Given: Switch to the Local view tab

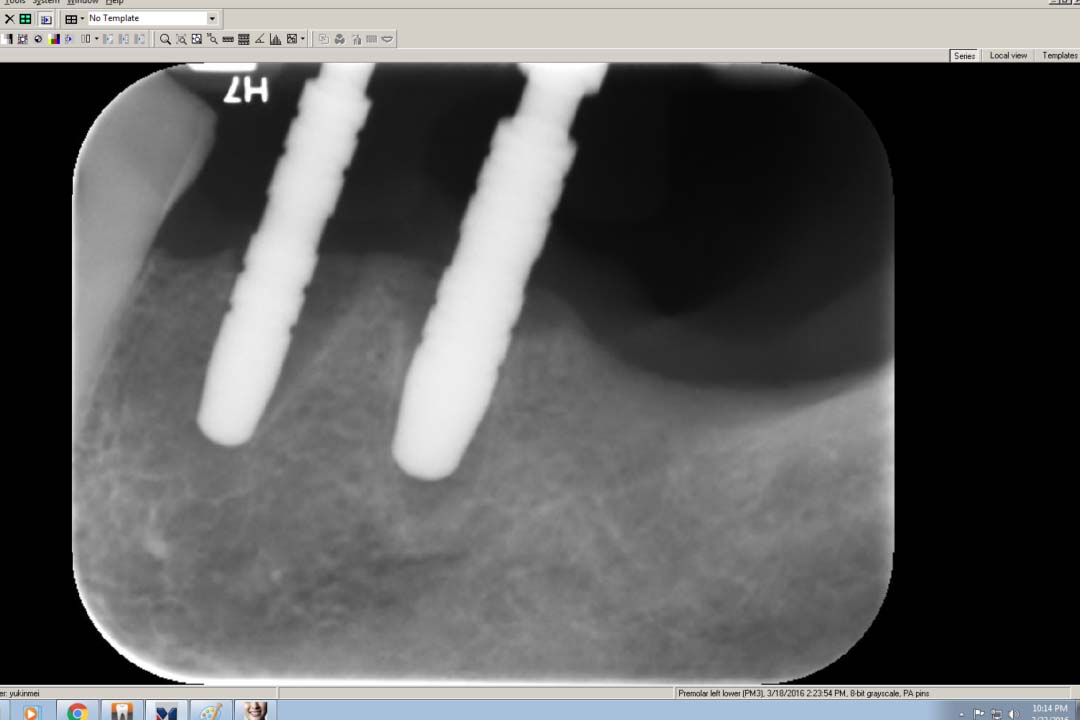Looking at the screenshot, I should pos(1008,56).
